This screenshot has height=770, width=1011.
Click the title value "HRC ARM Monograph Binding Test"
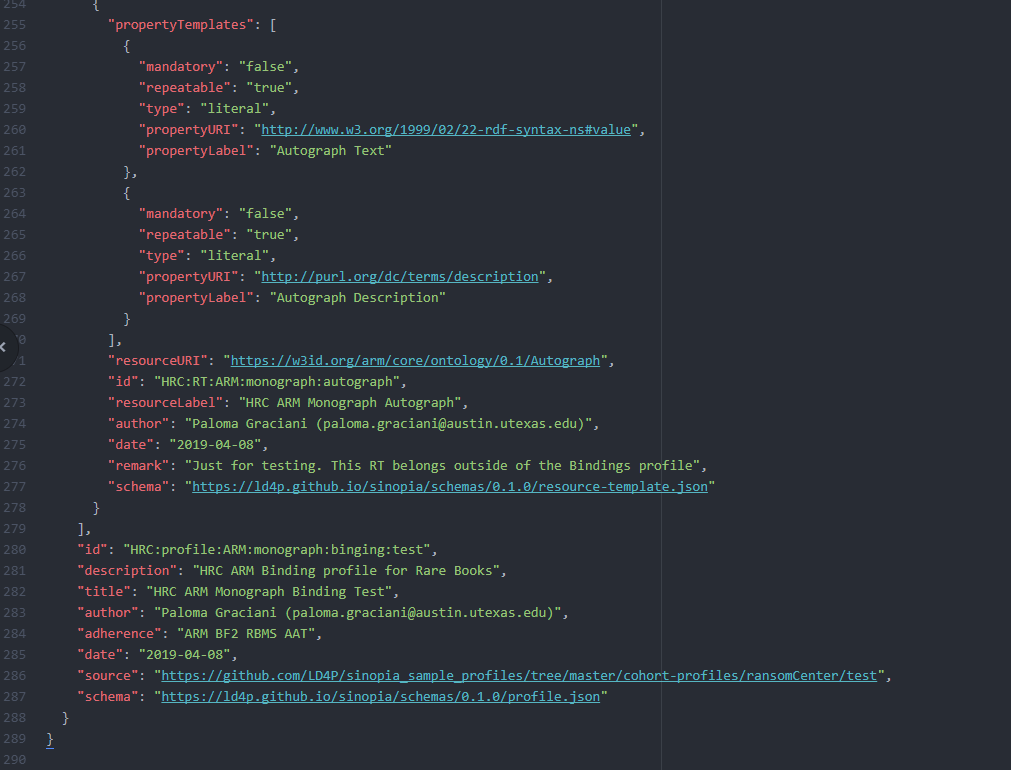268,591
